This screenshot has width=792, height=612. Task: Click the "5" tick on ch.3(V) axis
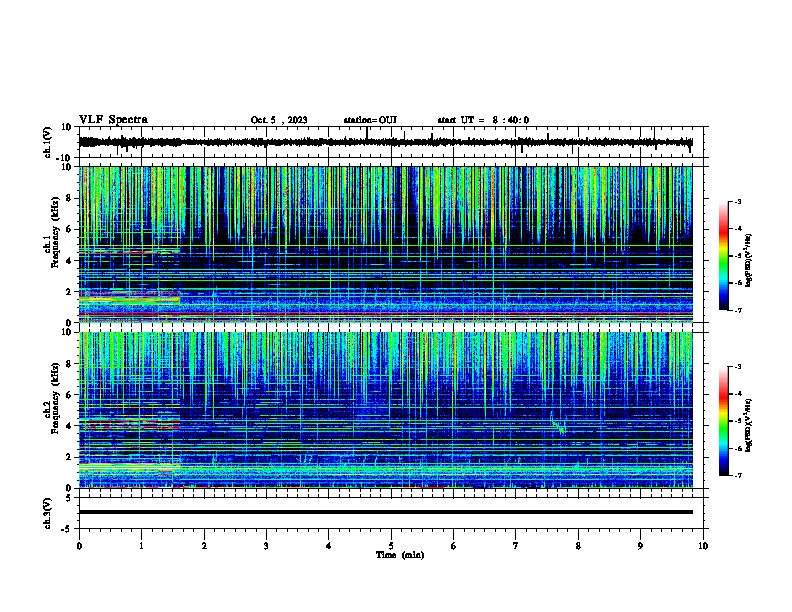coord(69,497)
